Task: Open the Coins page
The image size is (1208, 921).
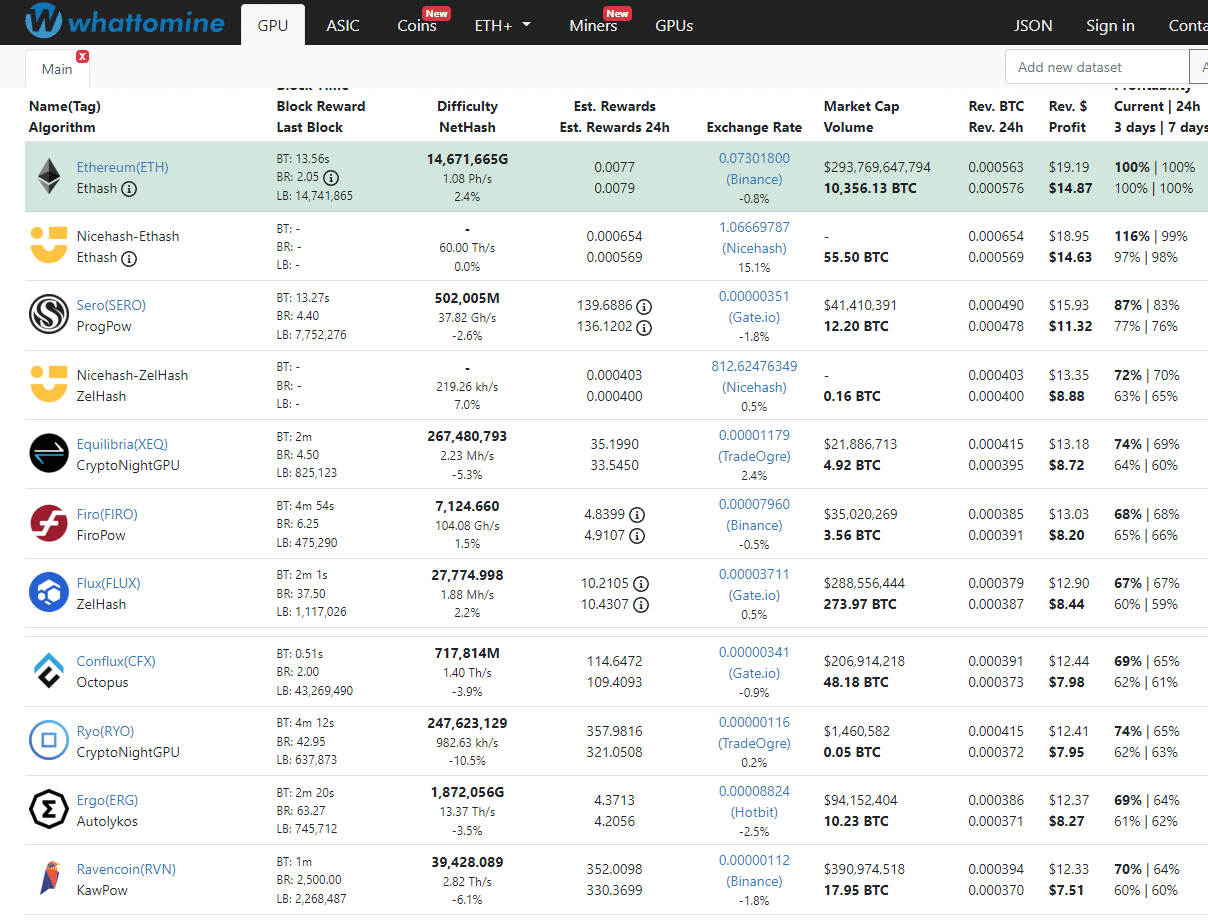Action: click(417, 25)
